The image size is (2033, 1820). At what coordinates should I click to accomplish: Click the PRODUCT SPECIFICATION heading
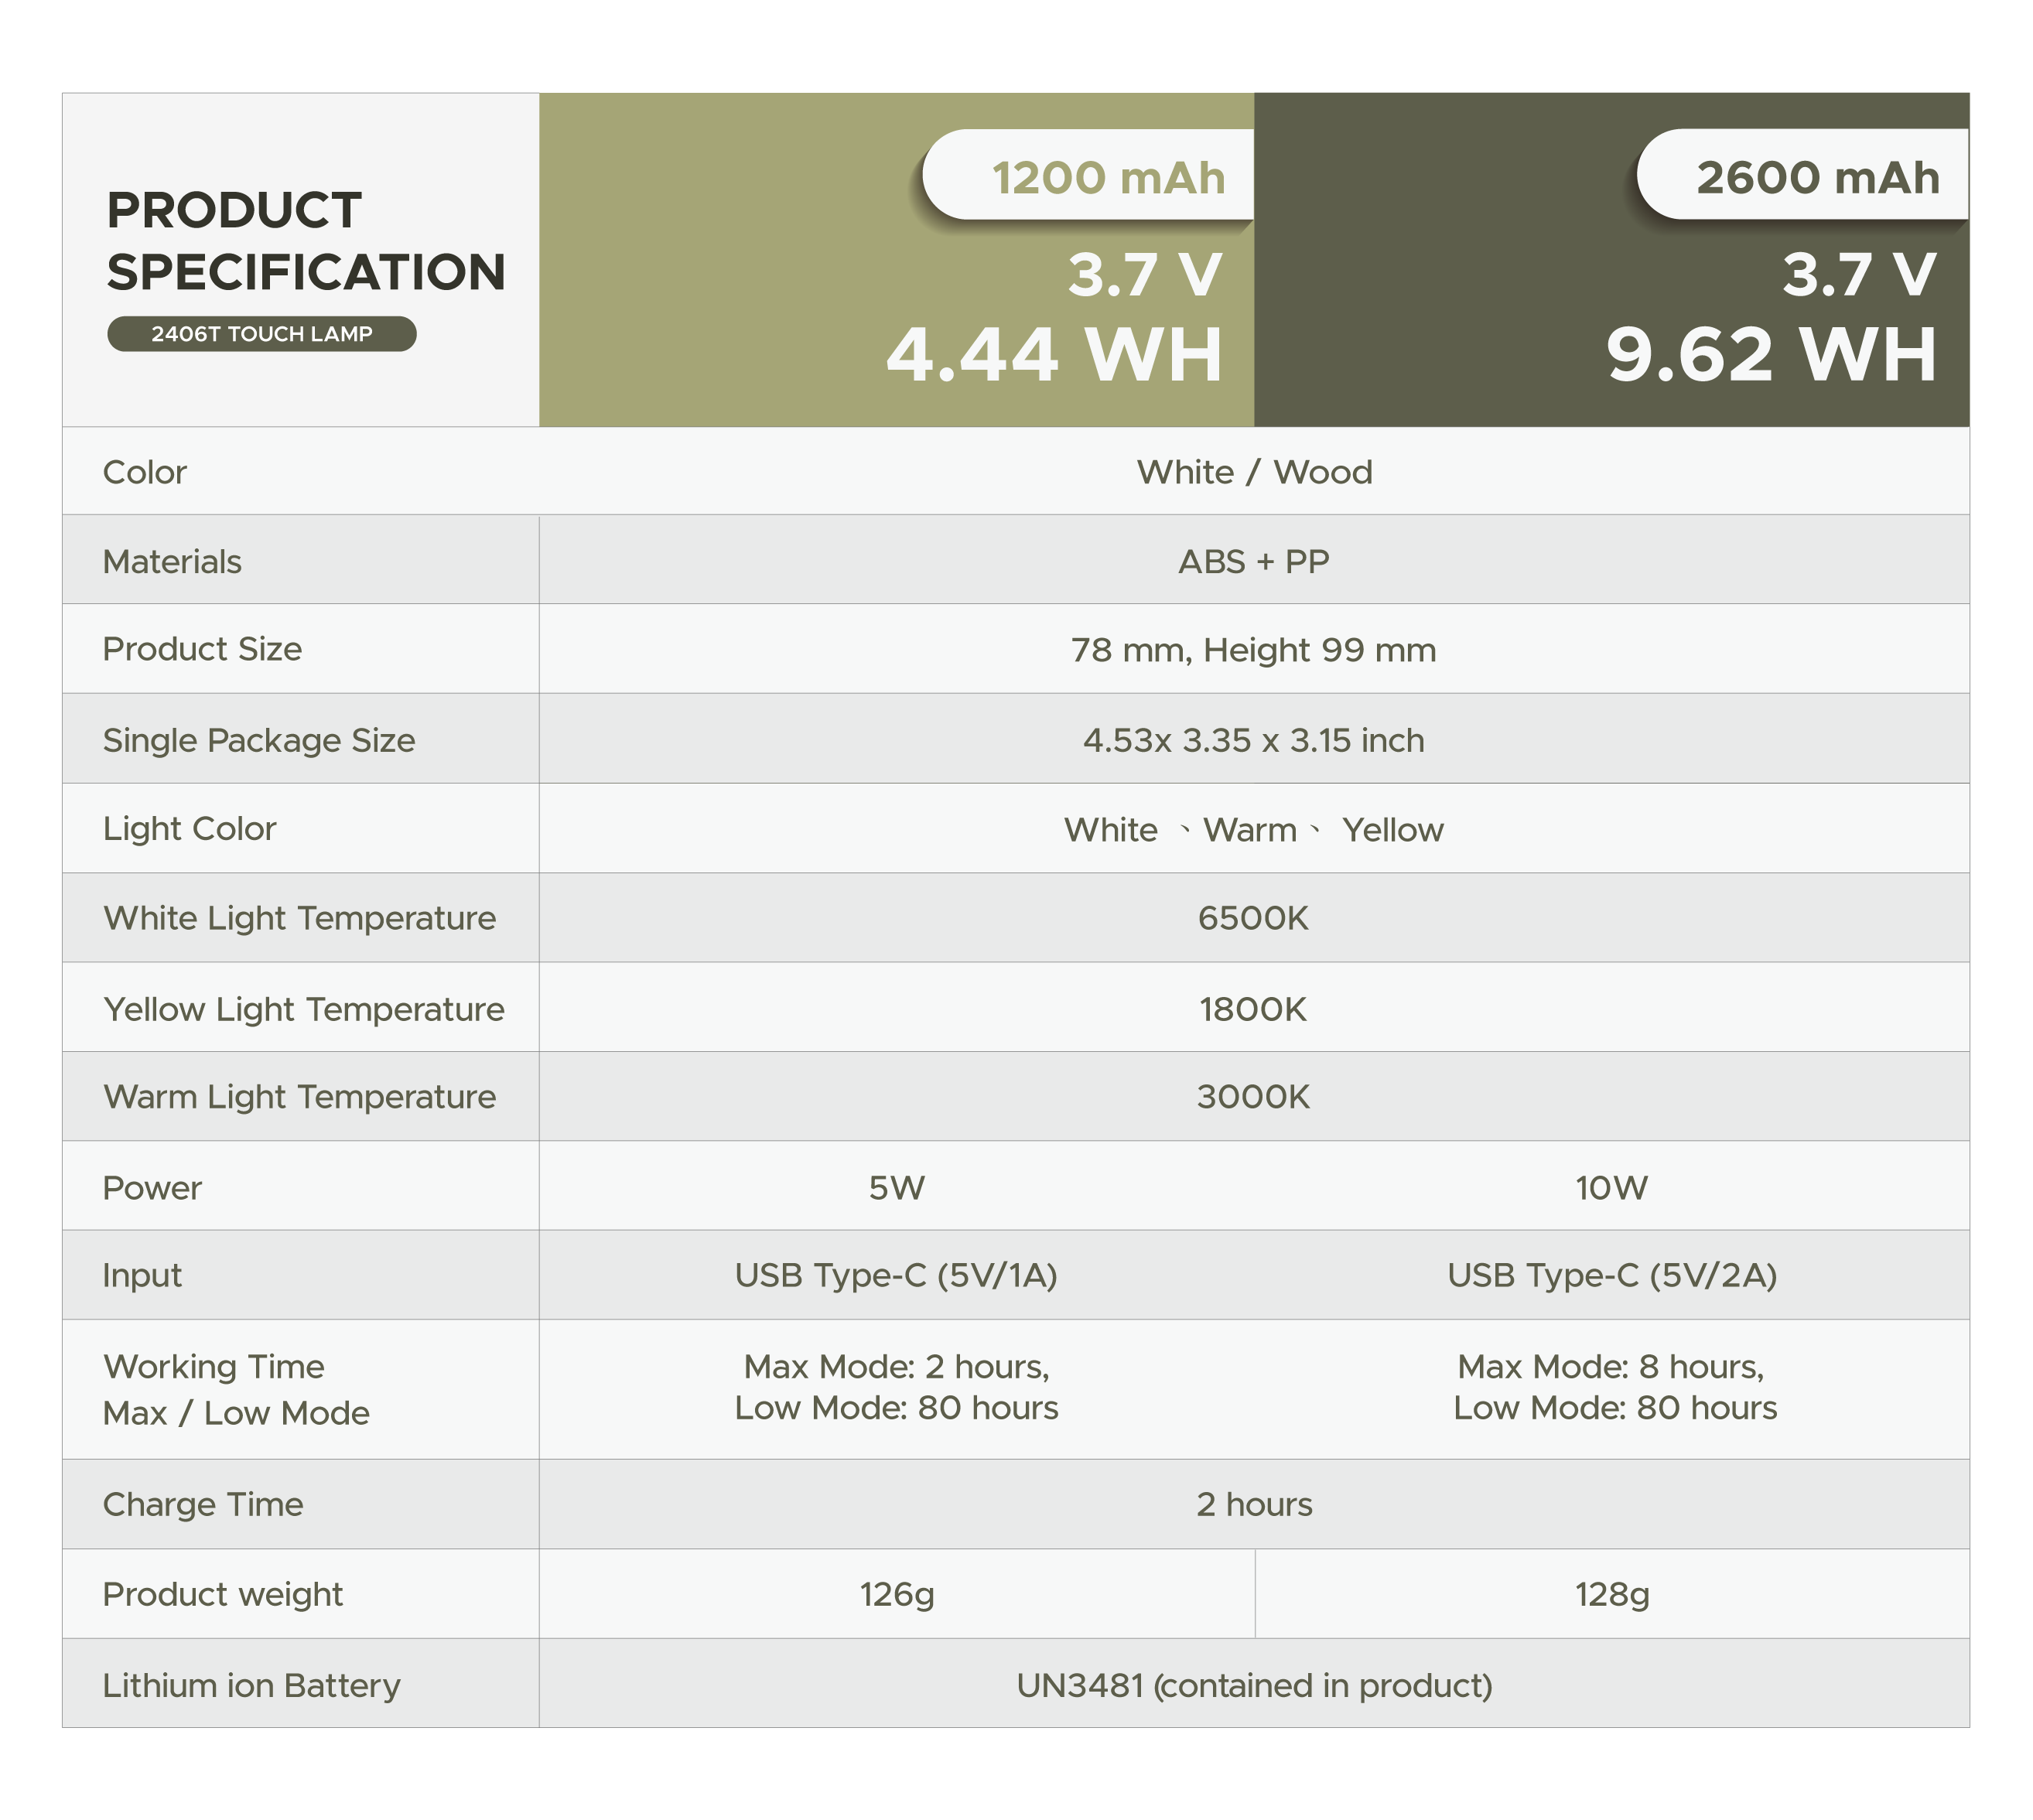305,241
